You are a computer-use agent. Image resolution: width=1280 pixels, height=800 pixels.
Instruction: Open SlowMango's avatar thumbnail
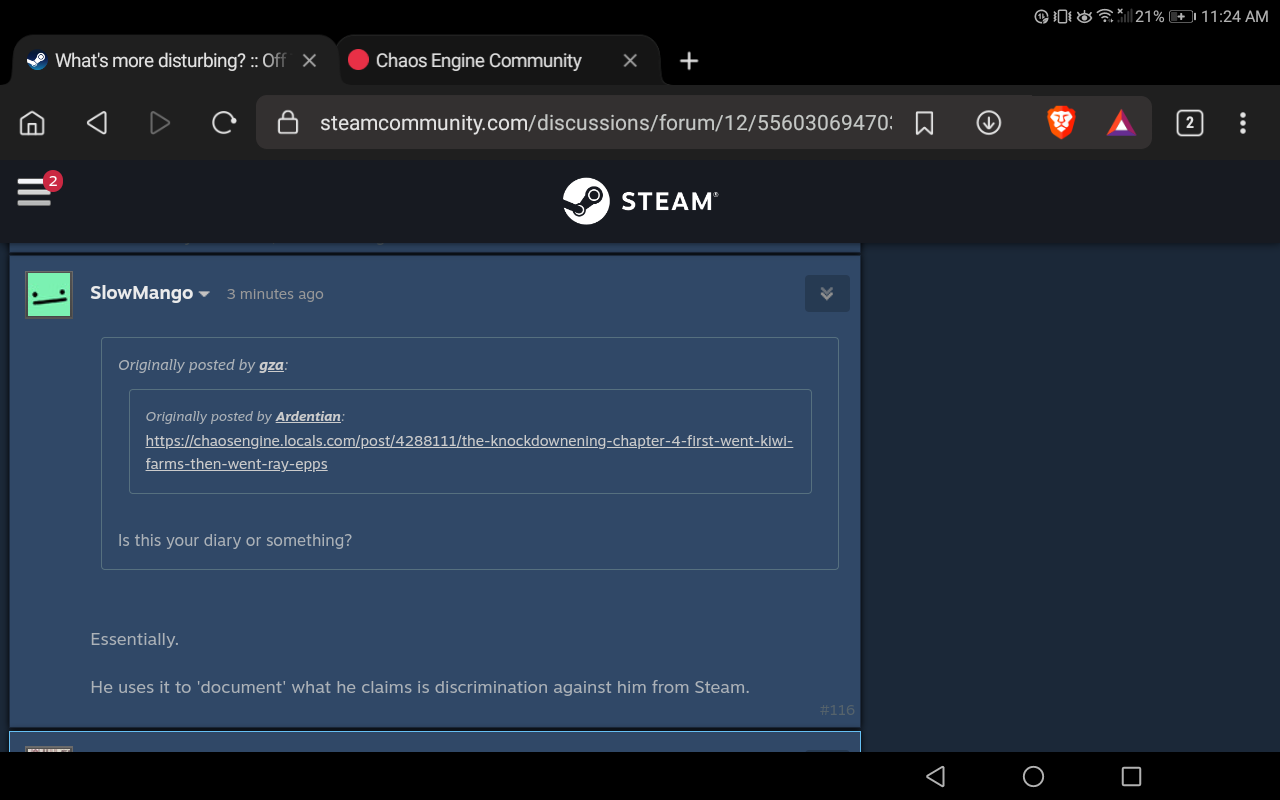click(49, 295)
